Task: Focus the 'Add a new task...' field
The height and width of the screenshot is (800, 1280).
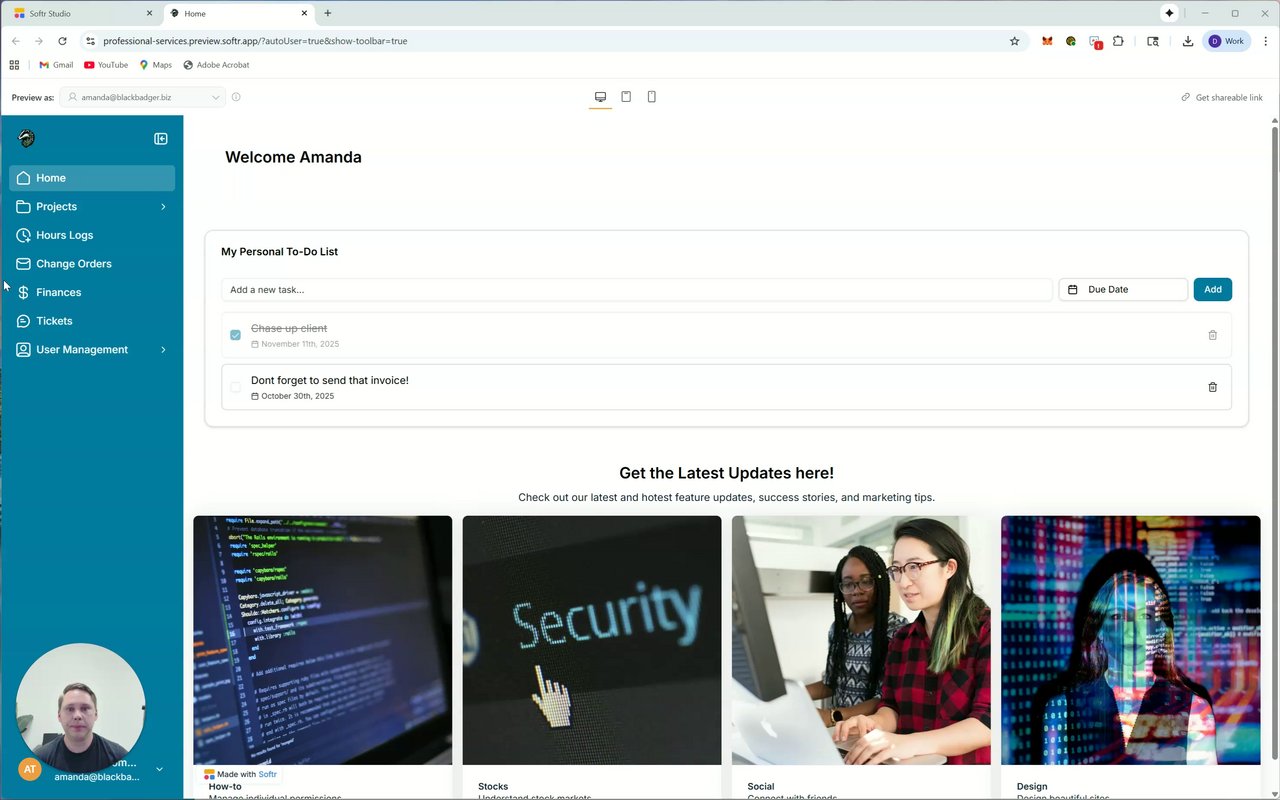Action: click(637, 290)
